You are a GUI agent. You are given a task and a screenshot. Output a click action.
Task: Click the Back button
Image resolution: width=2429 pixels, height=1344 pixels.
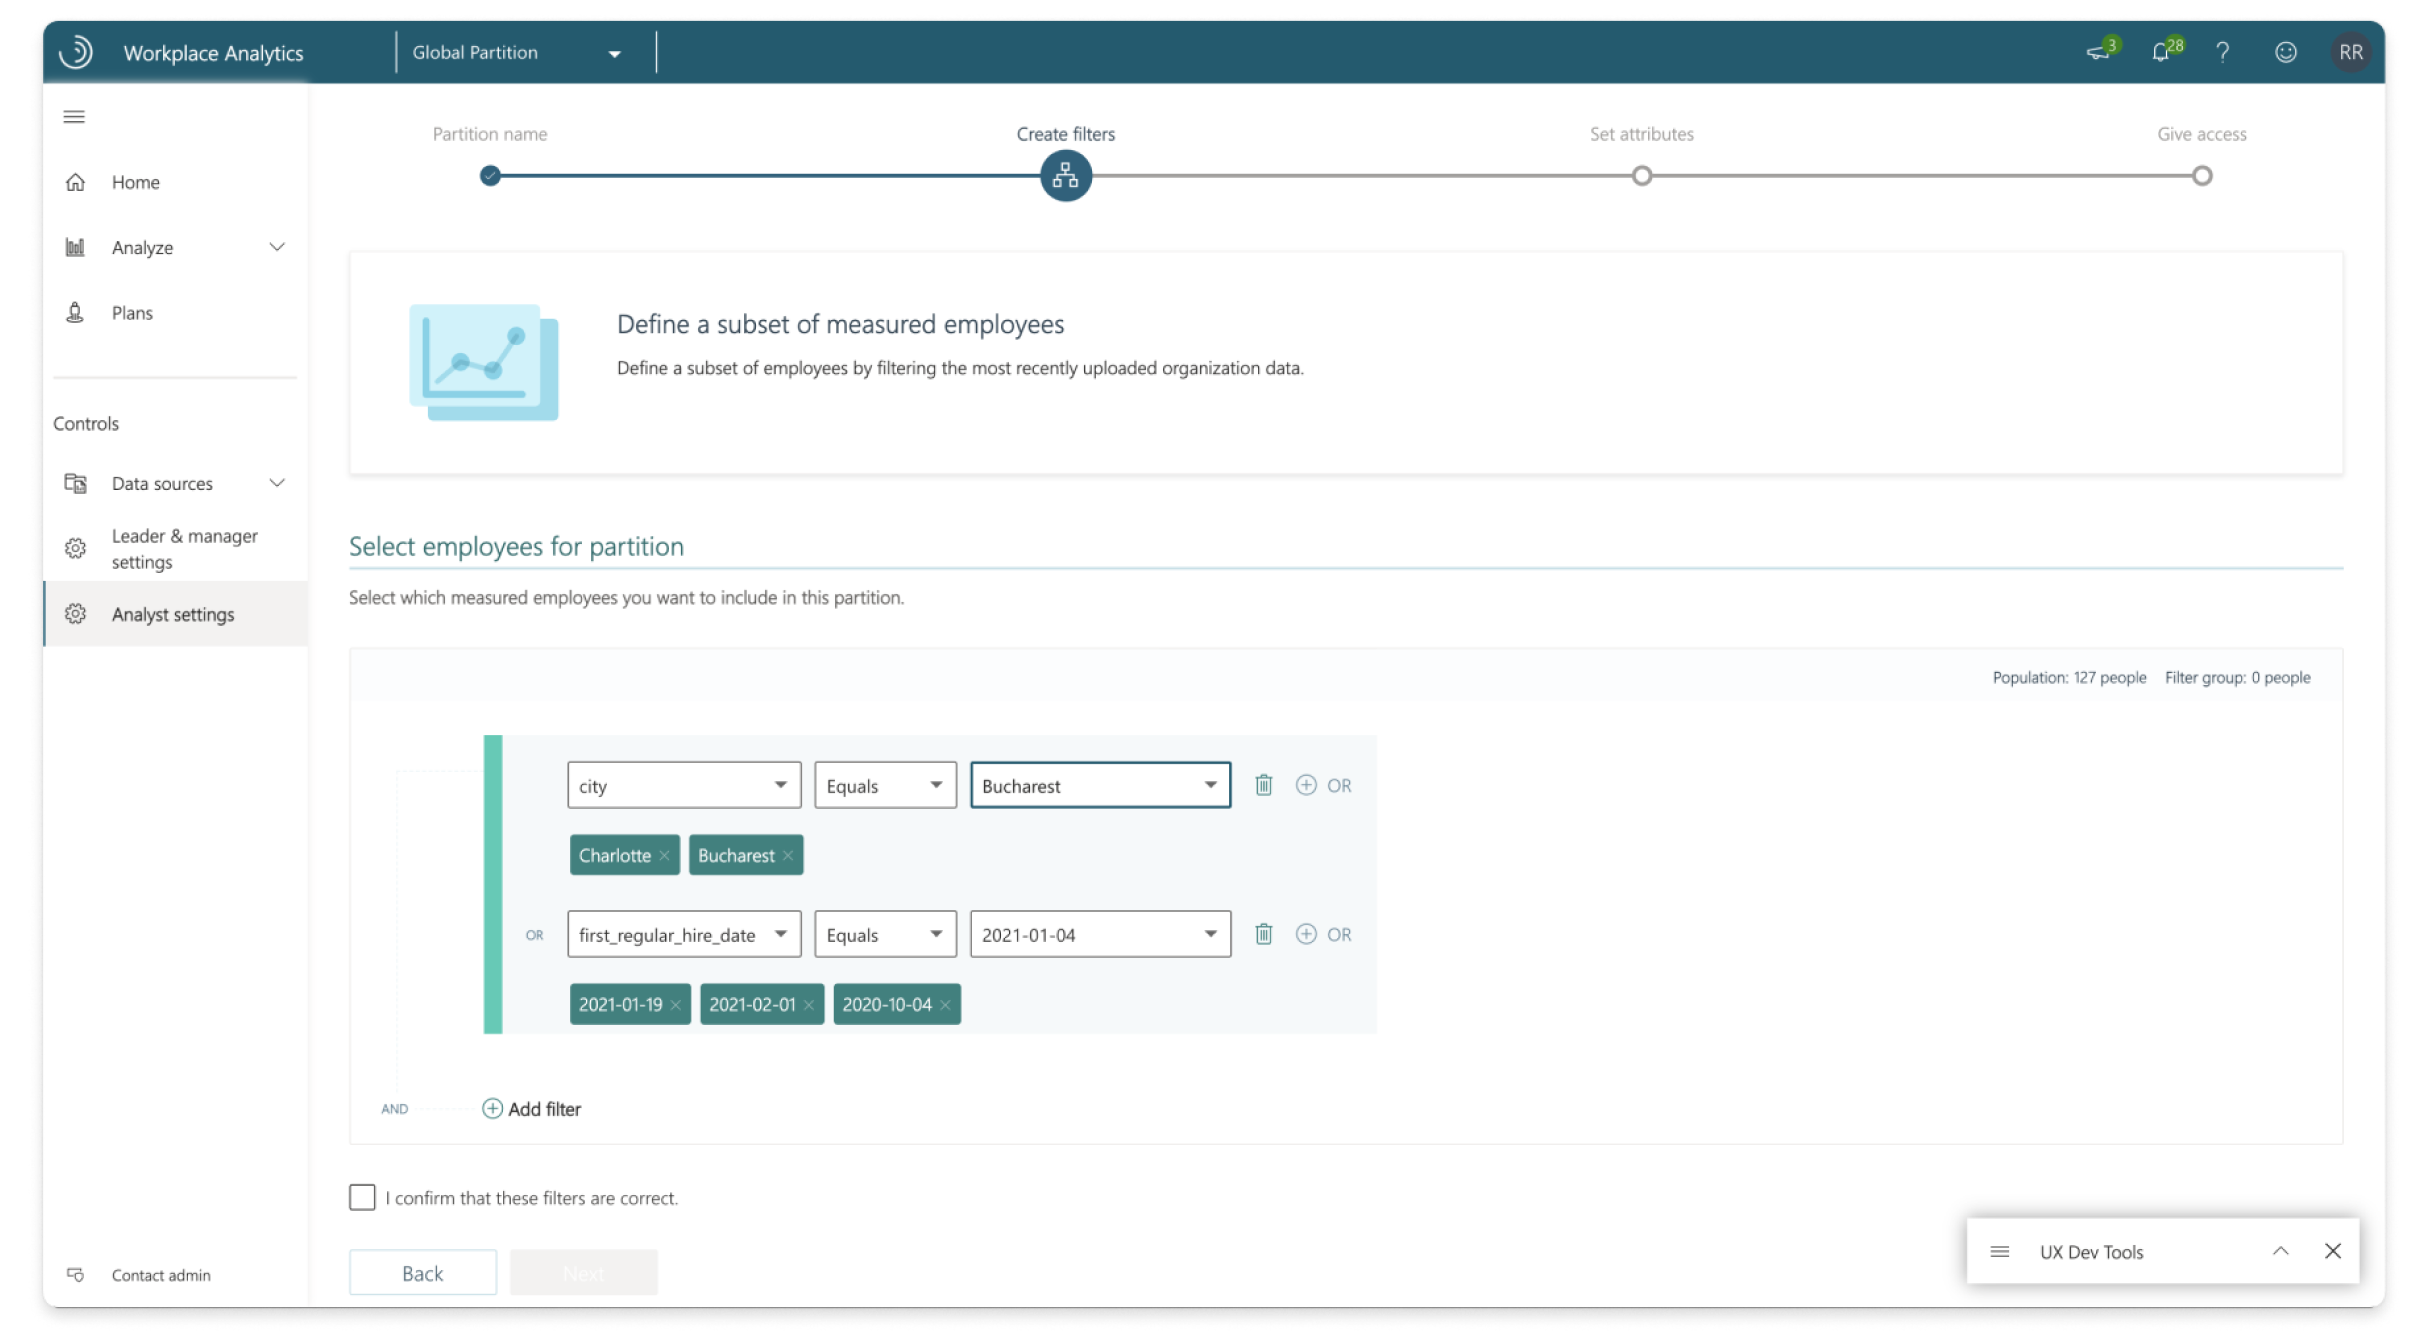422,1273
